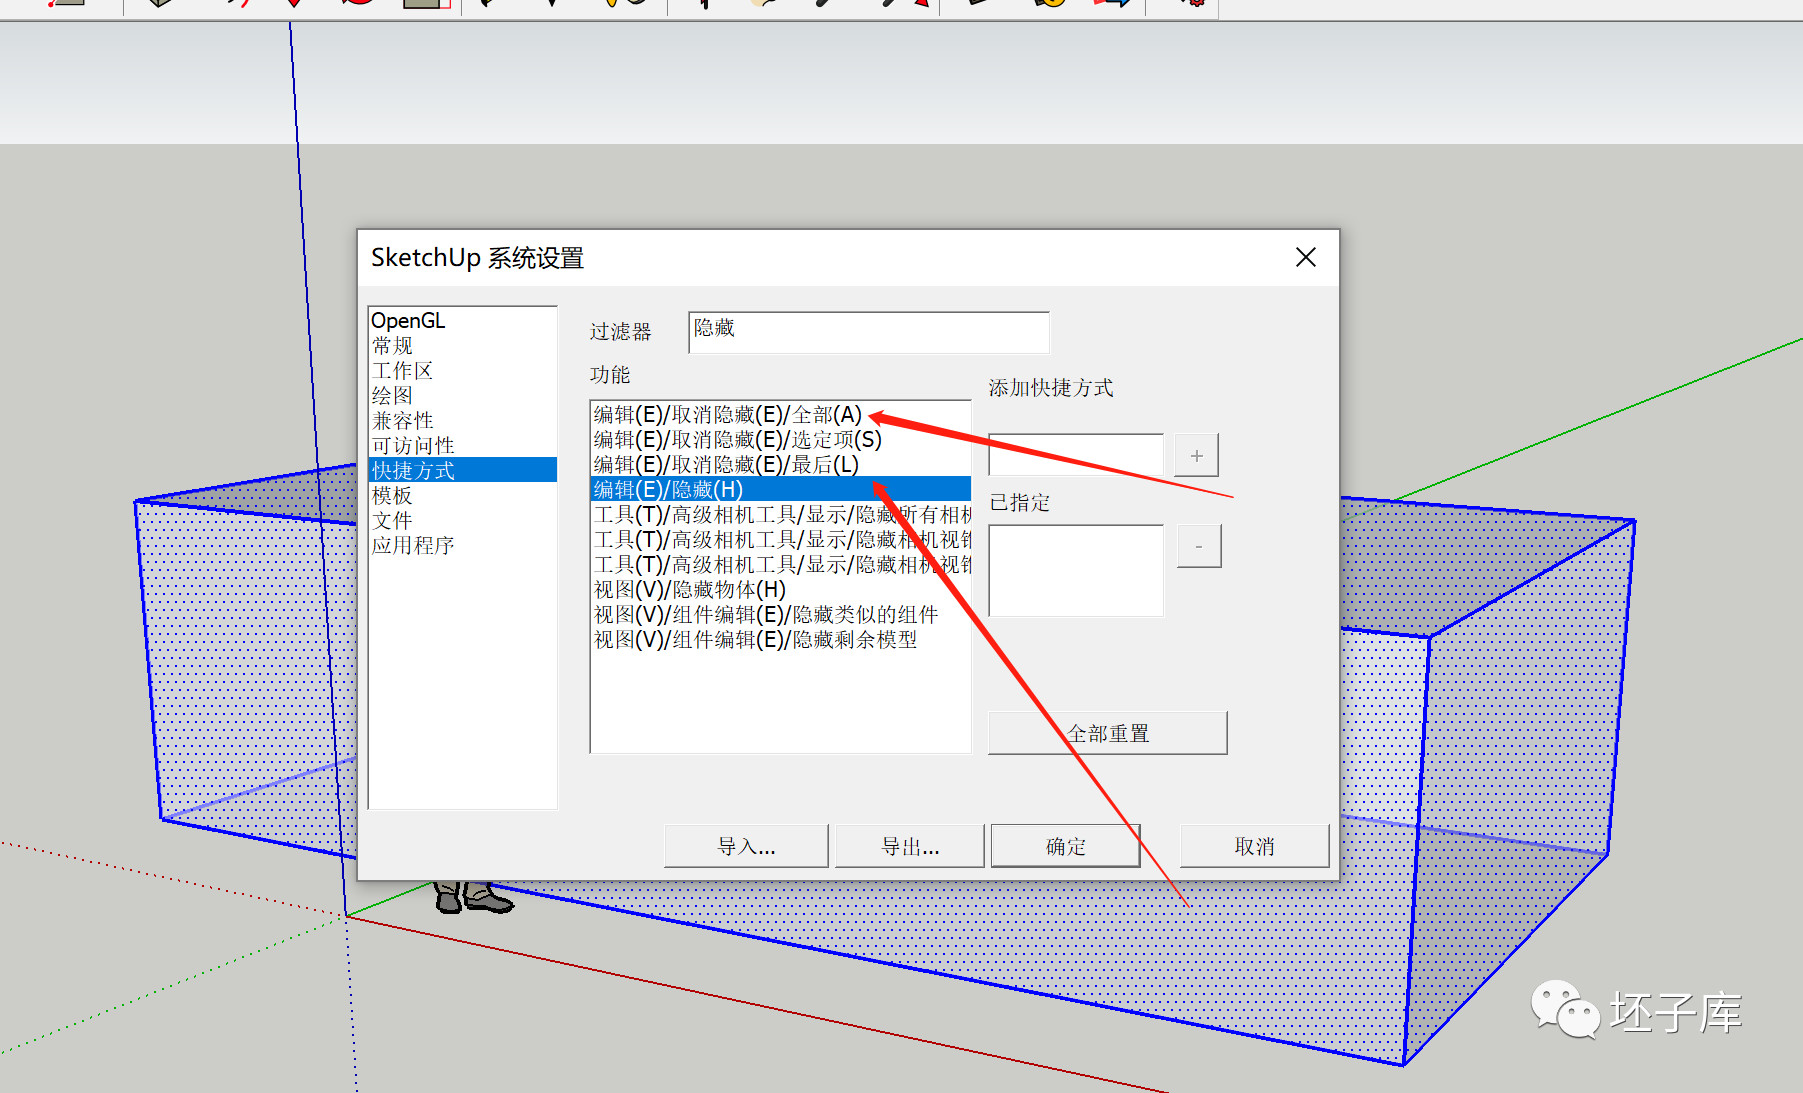Remove the assigned shortcut with minus button
Image resolution: width=1803 pixels, height=1093 pixels.
[x=1199, y=546]
